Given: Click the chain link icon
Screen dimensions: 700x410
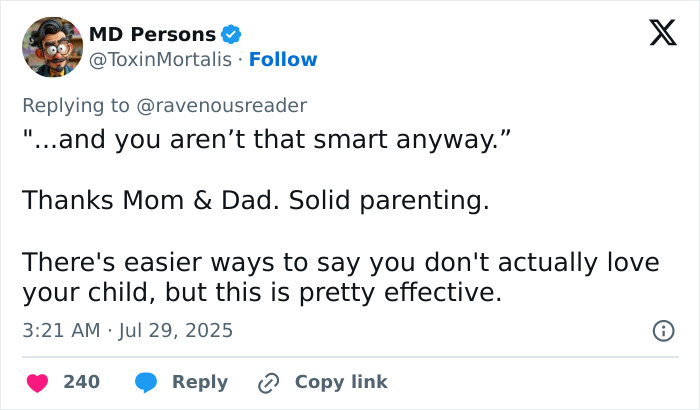Looking at the screenshot, I should coord(268,382).
